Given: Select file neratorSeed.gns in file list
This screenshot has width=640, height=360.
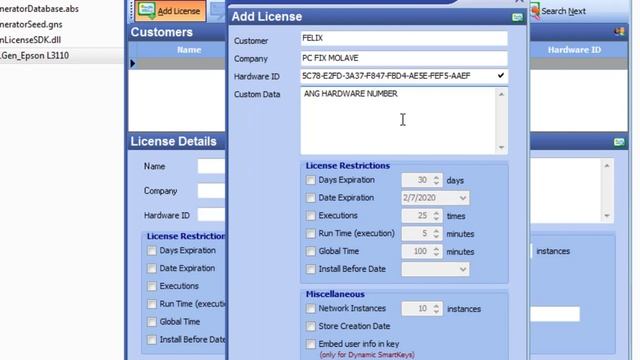Looking at the screenshot, I should [x=31, y=24].
